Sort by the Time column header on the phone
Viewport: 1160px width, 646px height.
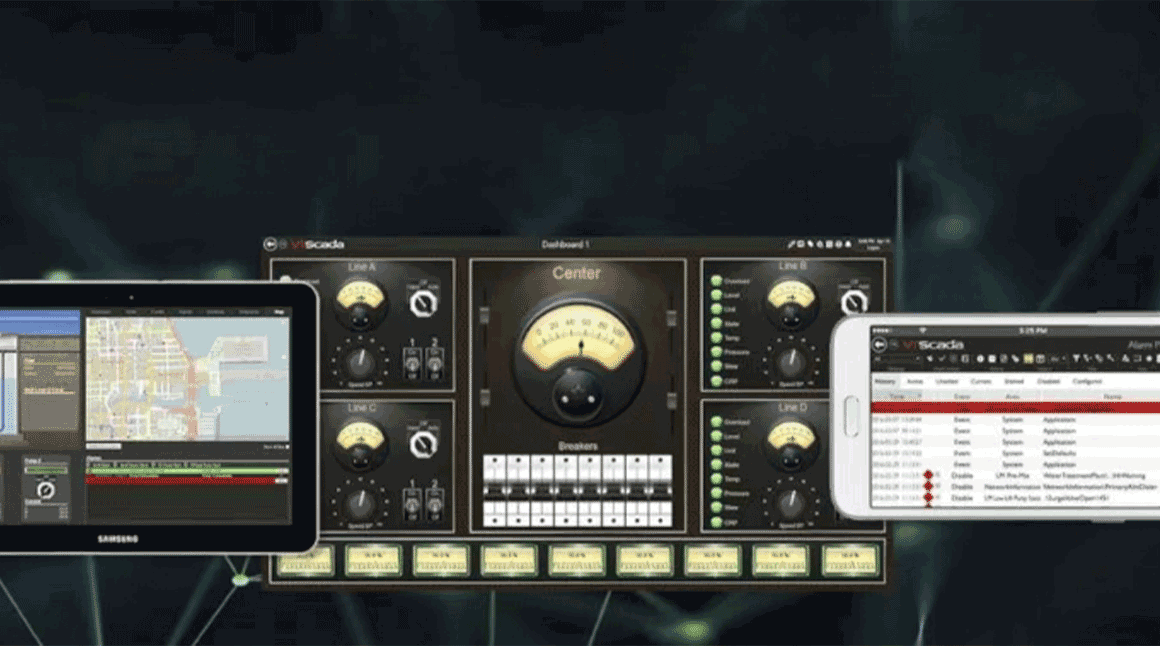(x=897, y=397)
